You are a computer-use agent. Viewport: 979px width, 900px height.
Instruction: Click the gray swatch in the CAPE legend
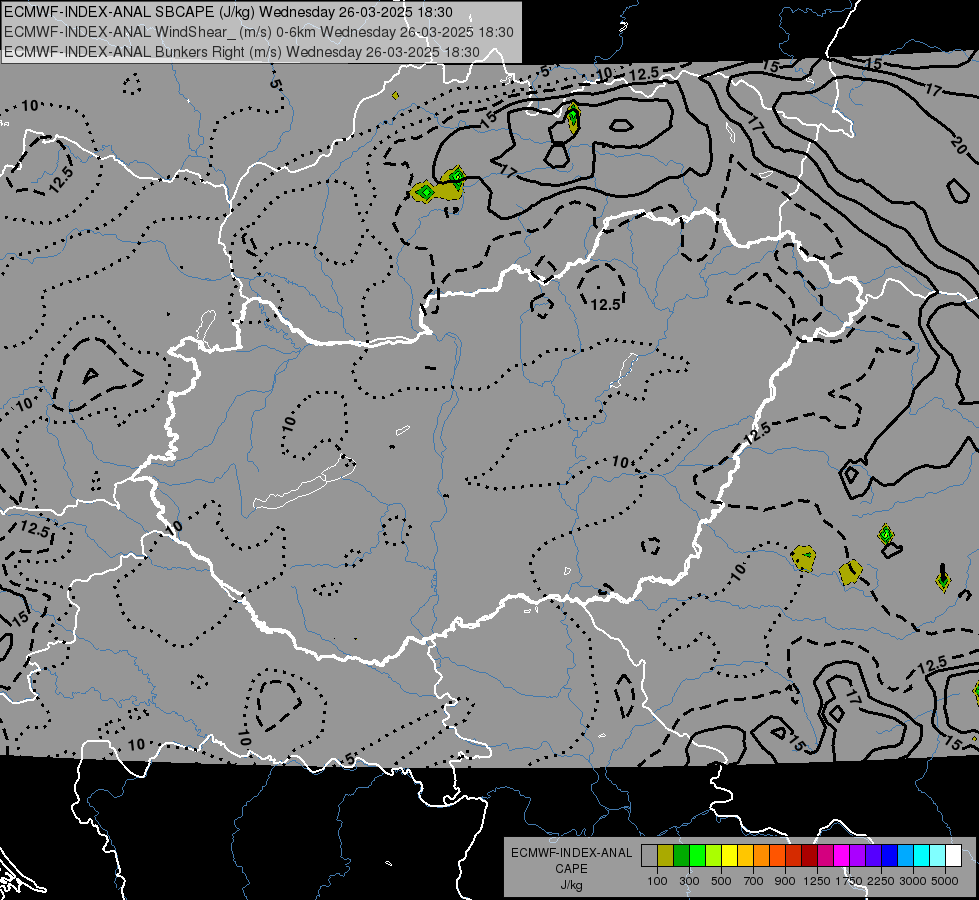coord(649,855)
